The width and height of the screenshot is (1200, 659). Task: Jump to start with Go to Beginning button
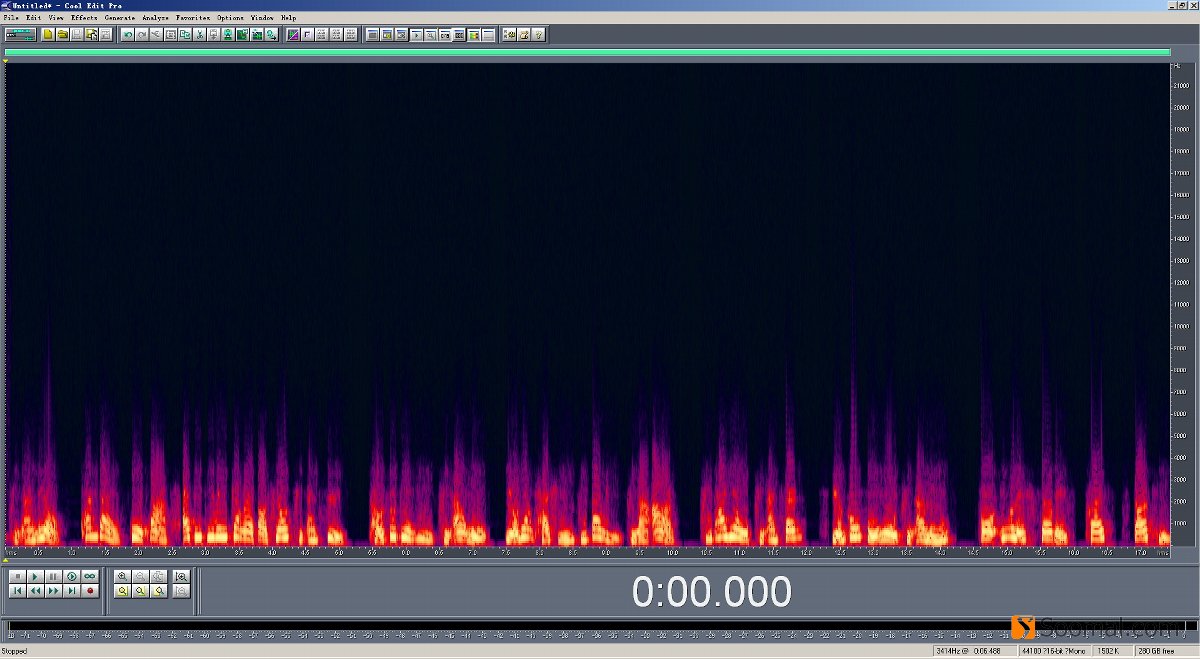17,591
